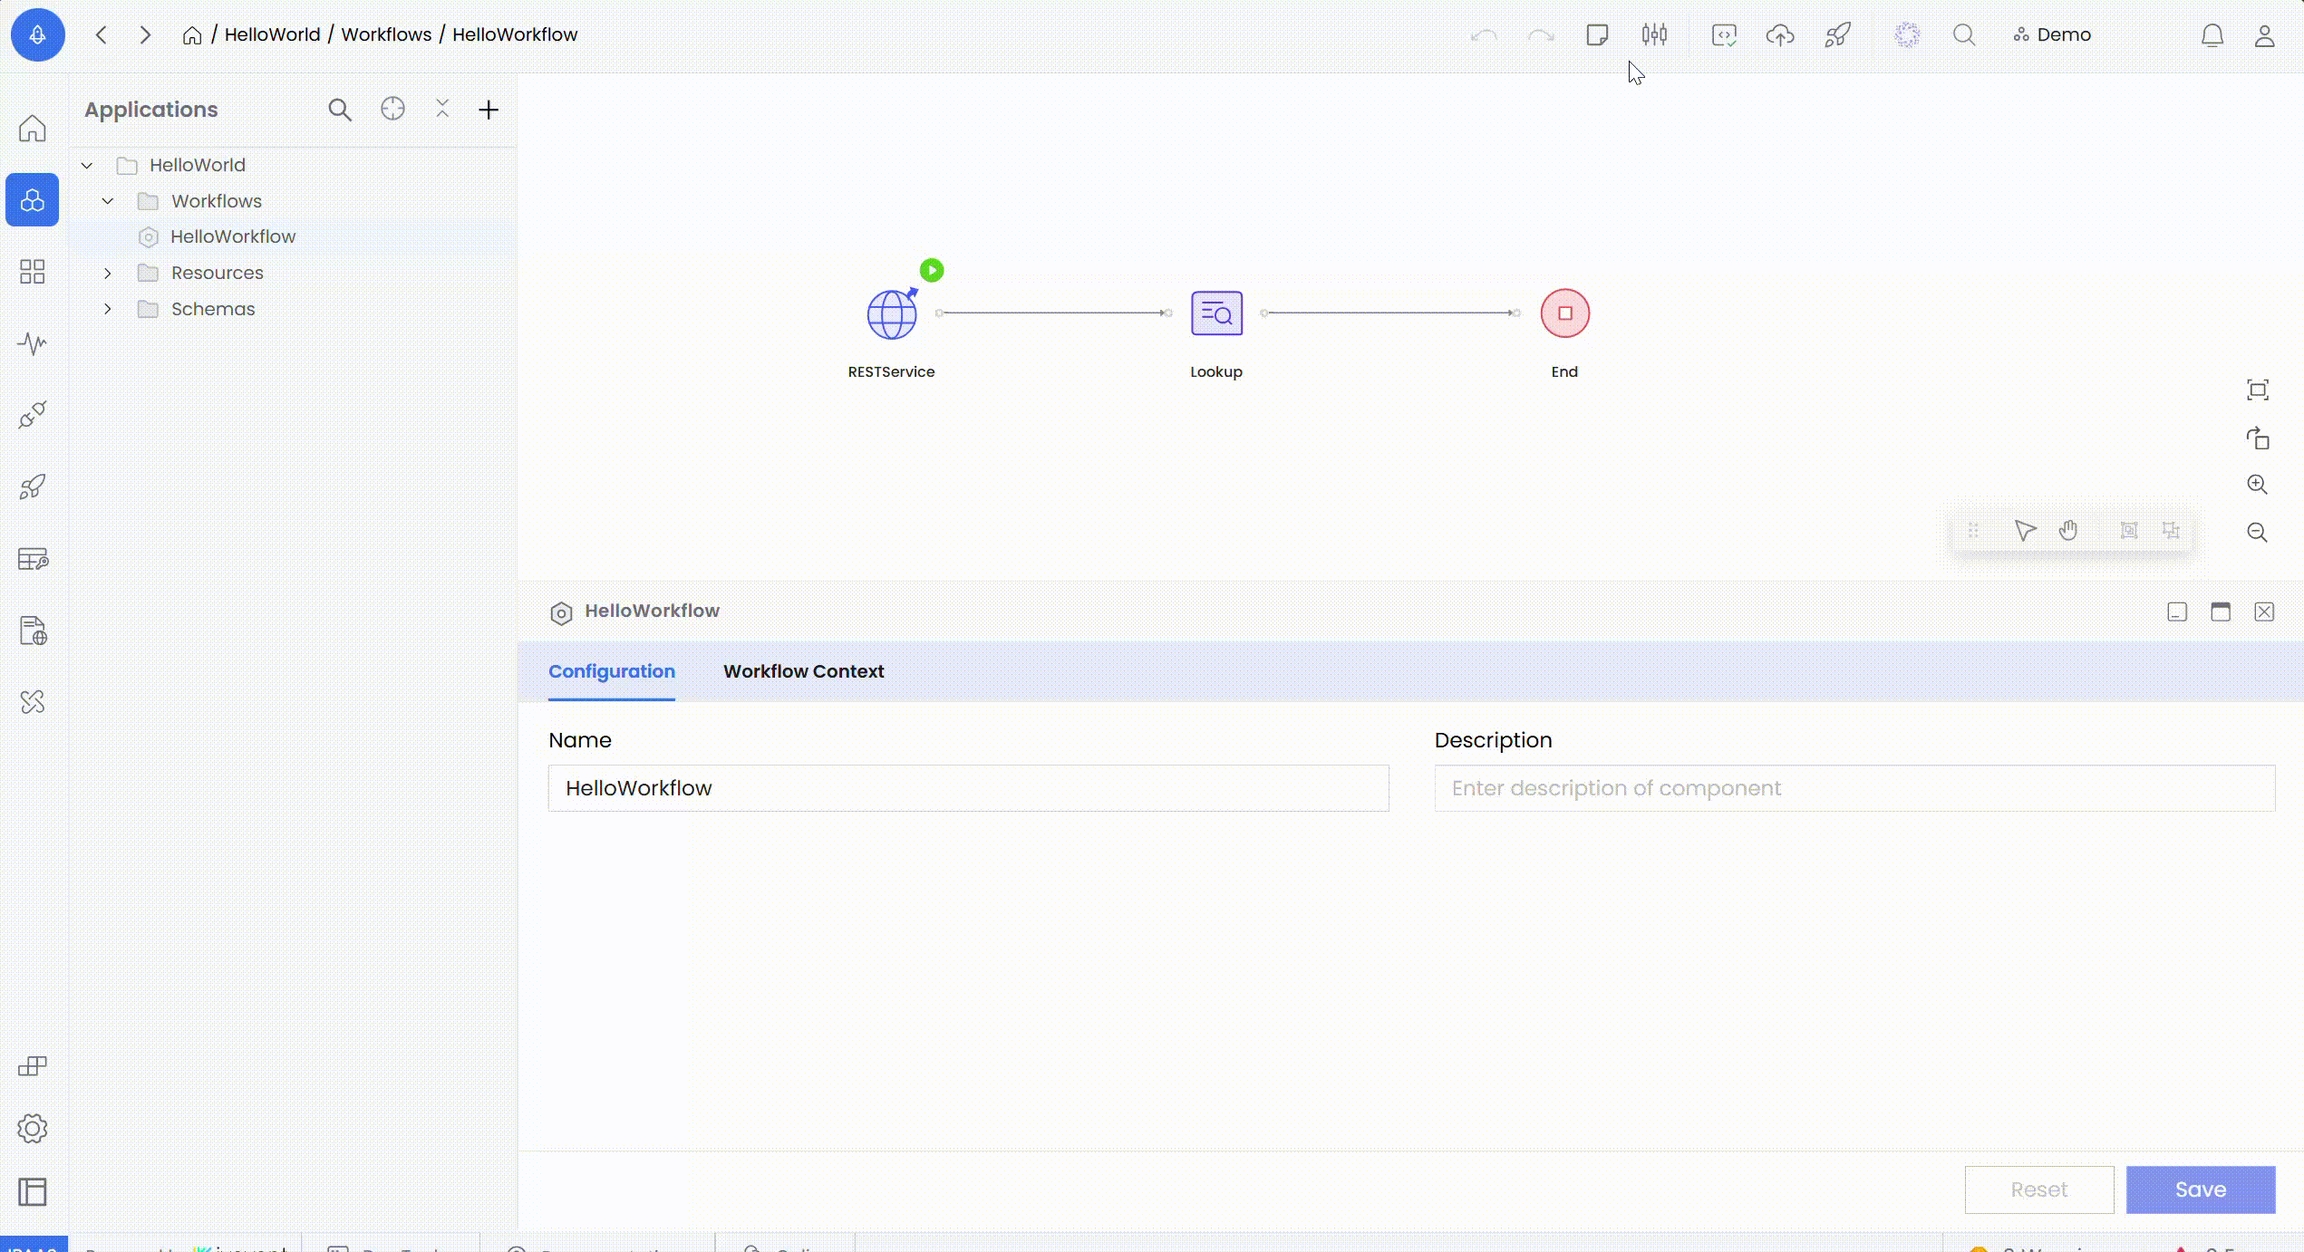Expand the Resources folder
This screenshot has width=2304, height=1252.
tap(108, 273)
